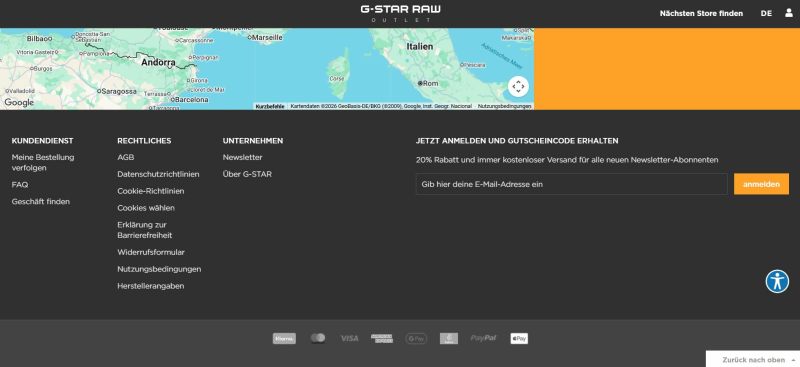This screenshot has width=800, height=367.
Task: Click the RECHTLICHES heading
Action: (x=144, y=141)
